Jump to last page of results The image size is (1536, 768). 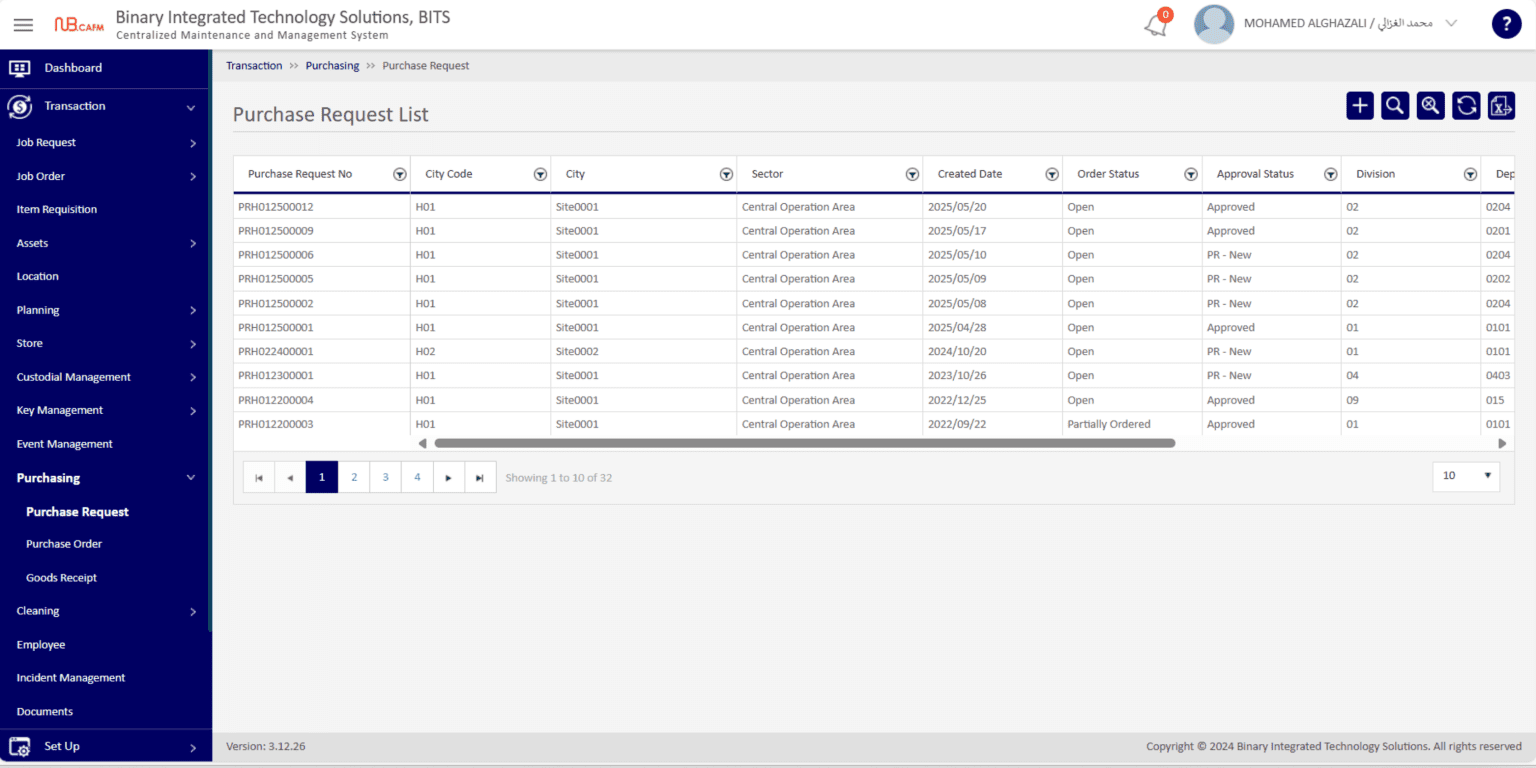pyautogui.click(x=480, y=477)
